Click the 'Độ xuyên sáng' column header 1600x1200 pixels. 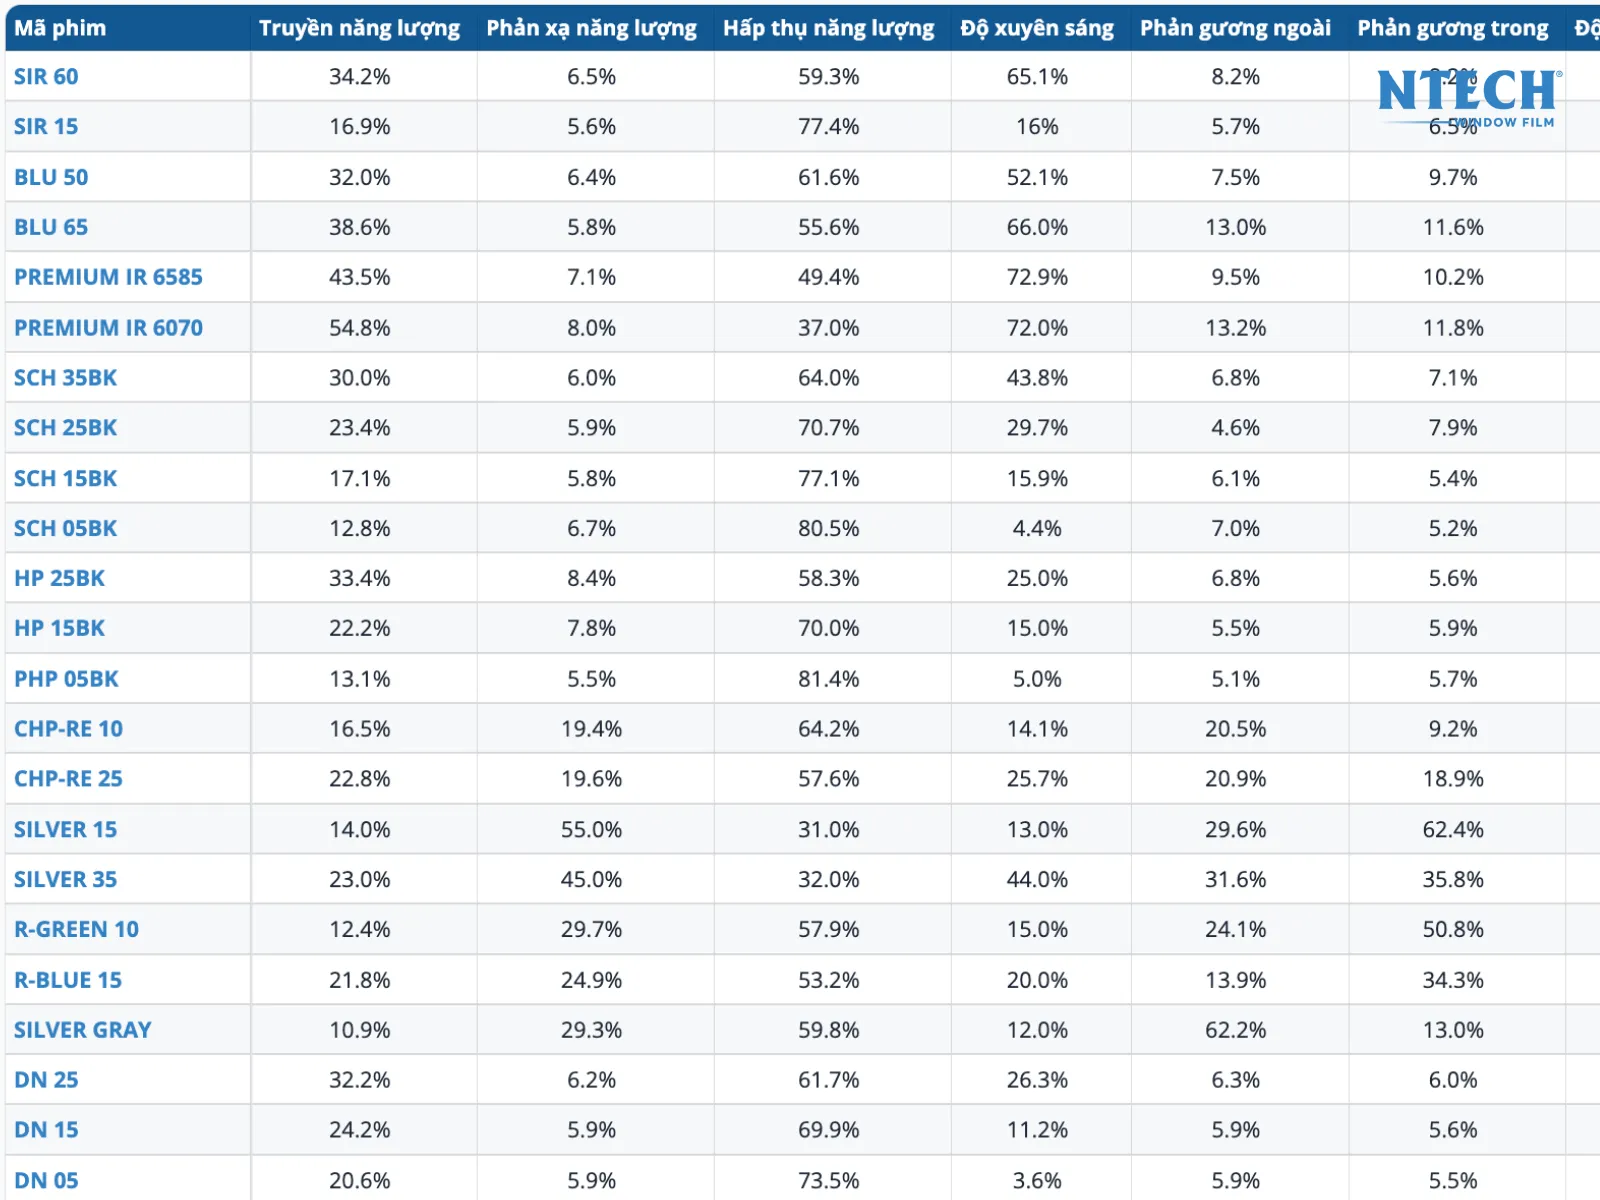point(1037,28)
